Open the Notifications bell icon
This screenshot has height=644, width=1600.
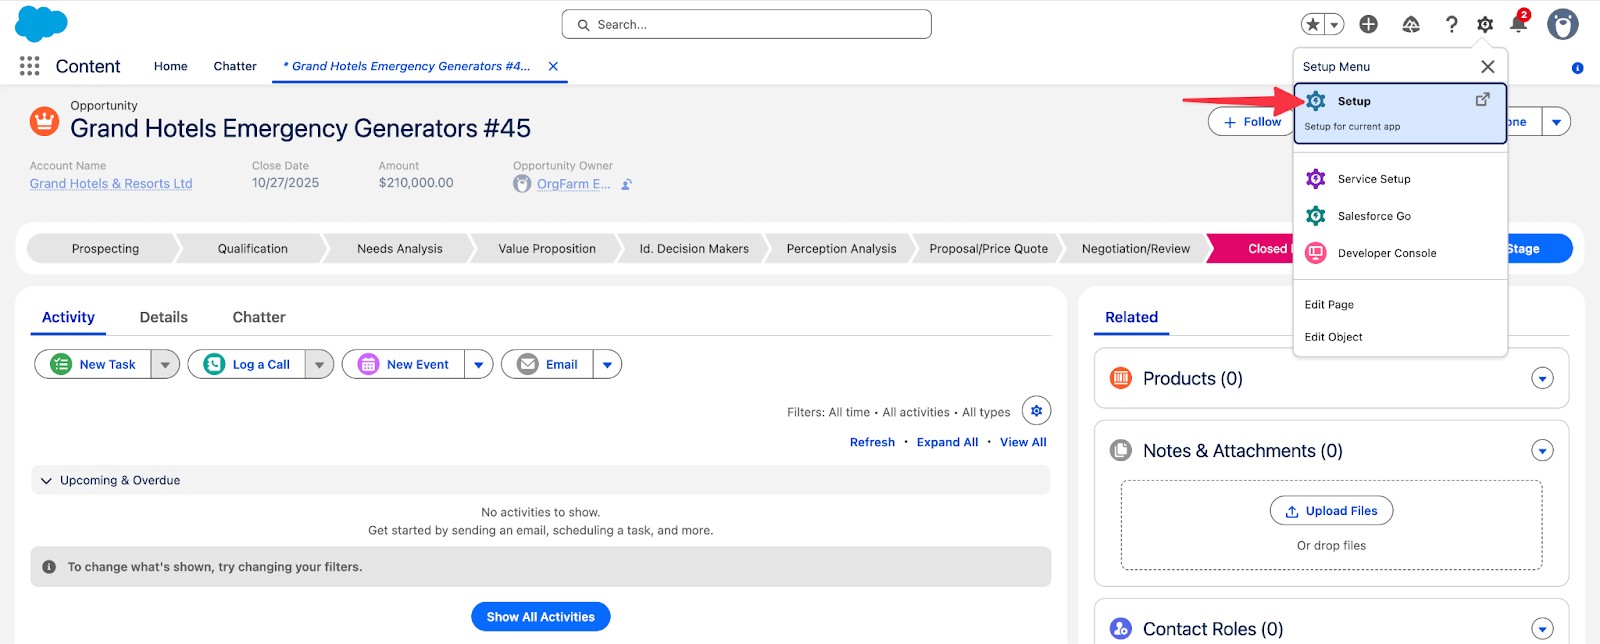click(1519, 24)
